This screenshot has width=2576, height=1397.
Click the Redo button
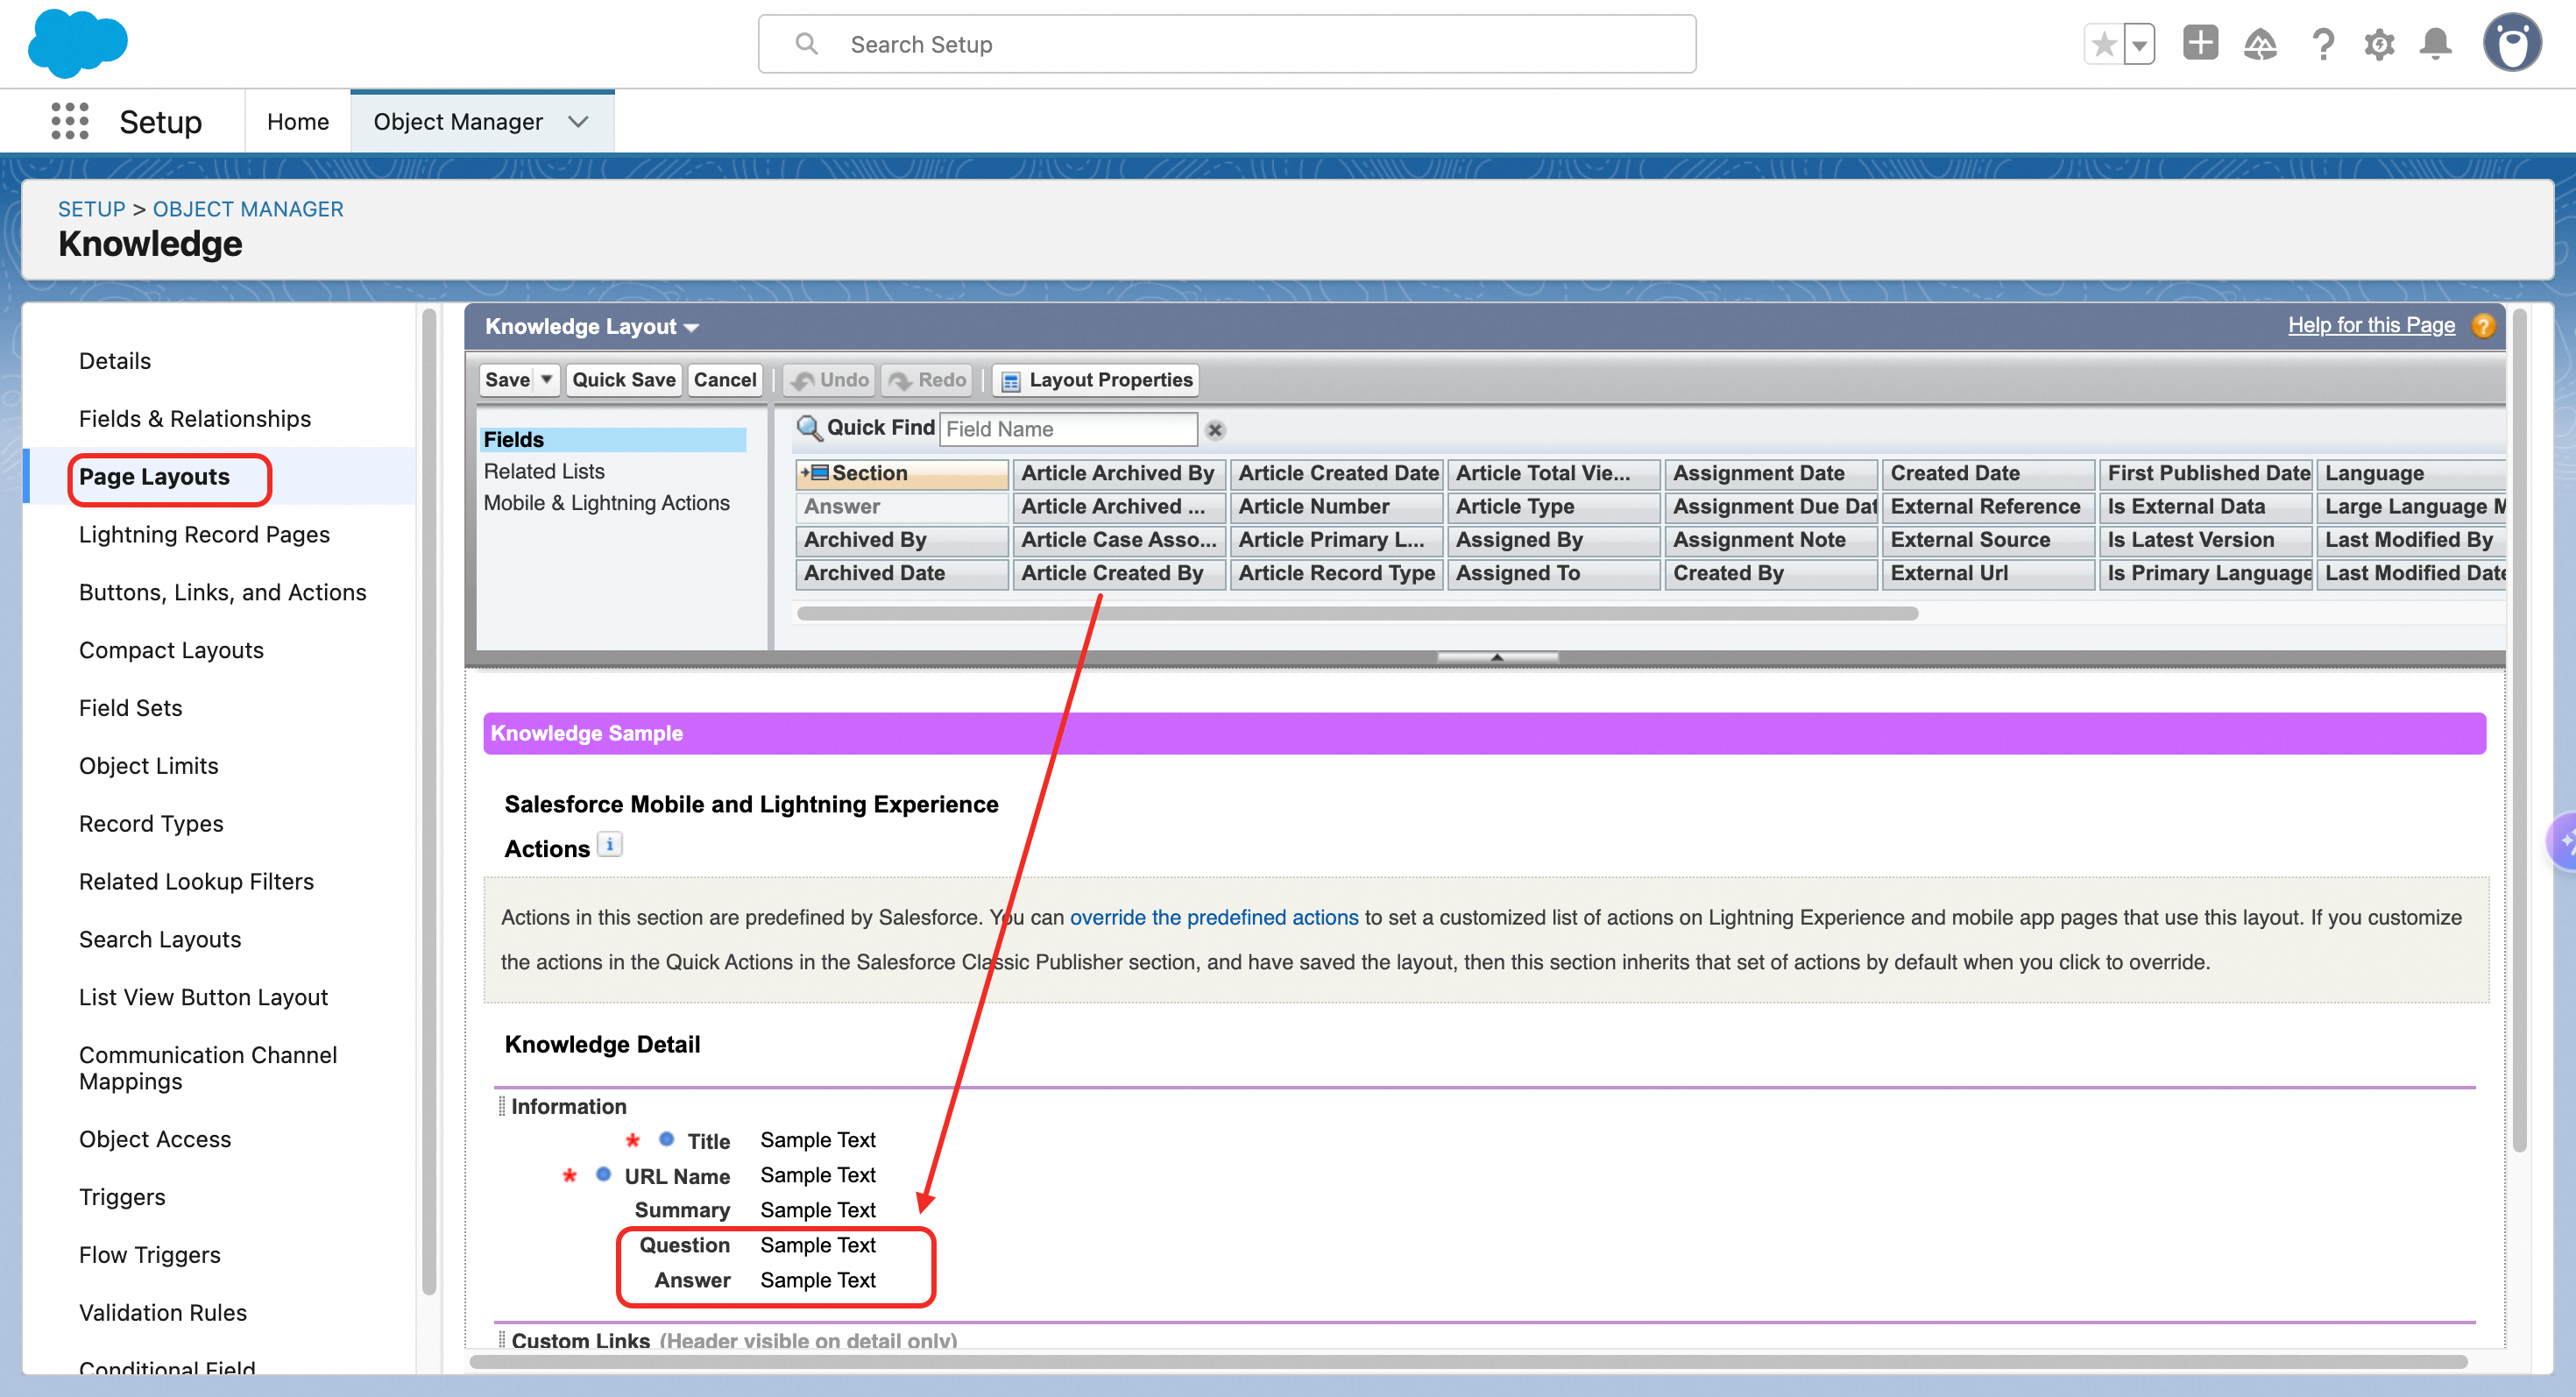click(x=929, y=380)
